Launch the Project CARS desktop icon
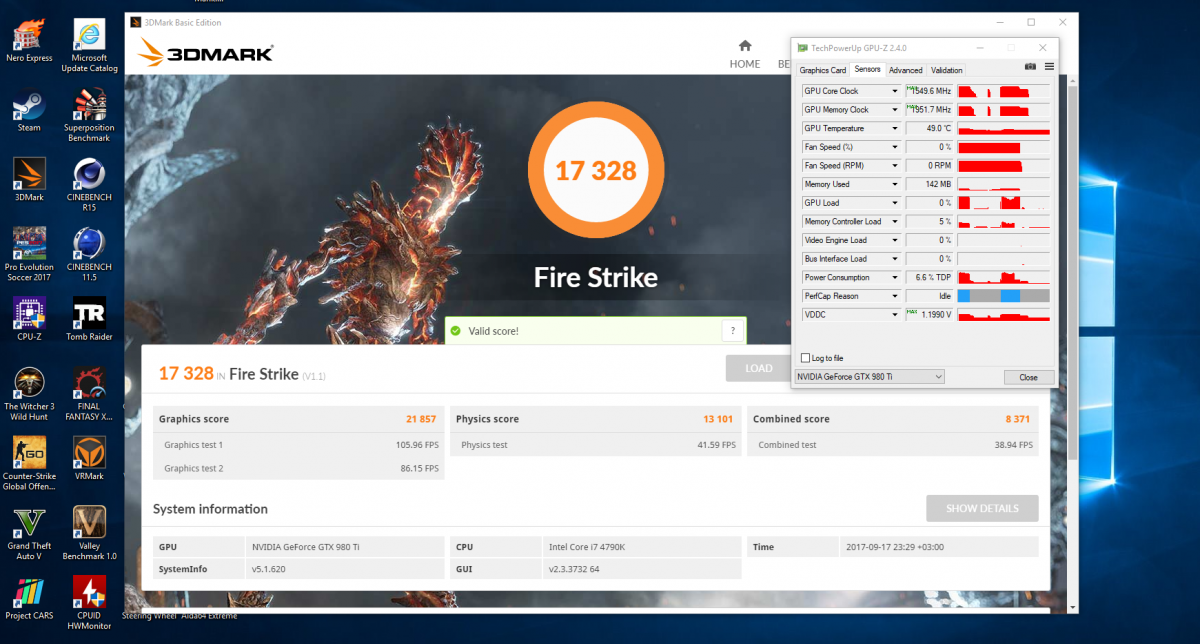 (x=29, y=598)
